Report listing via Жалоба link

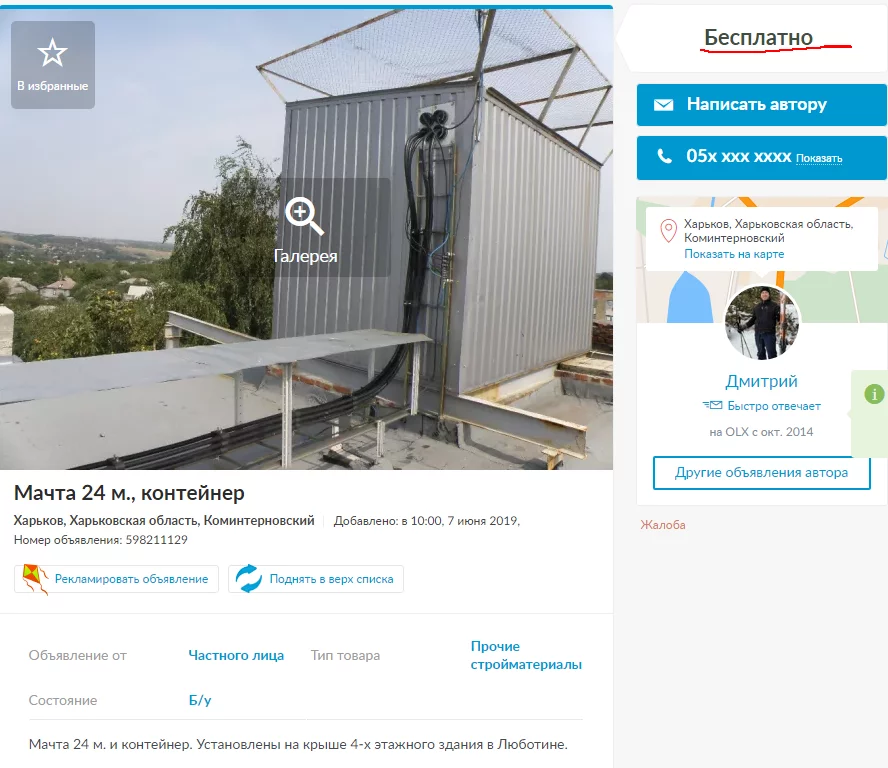(x=663, y=525)
